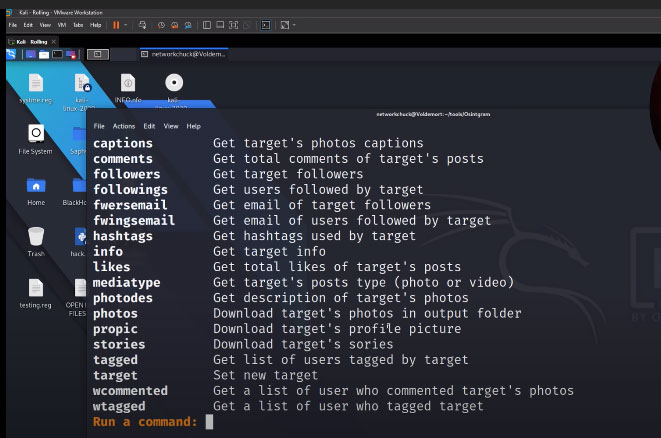Viewport: 661px width, 438px height.
Task: Select the BlackHo folder desktop icon
Action: (77, 191)
